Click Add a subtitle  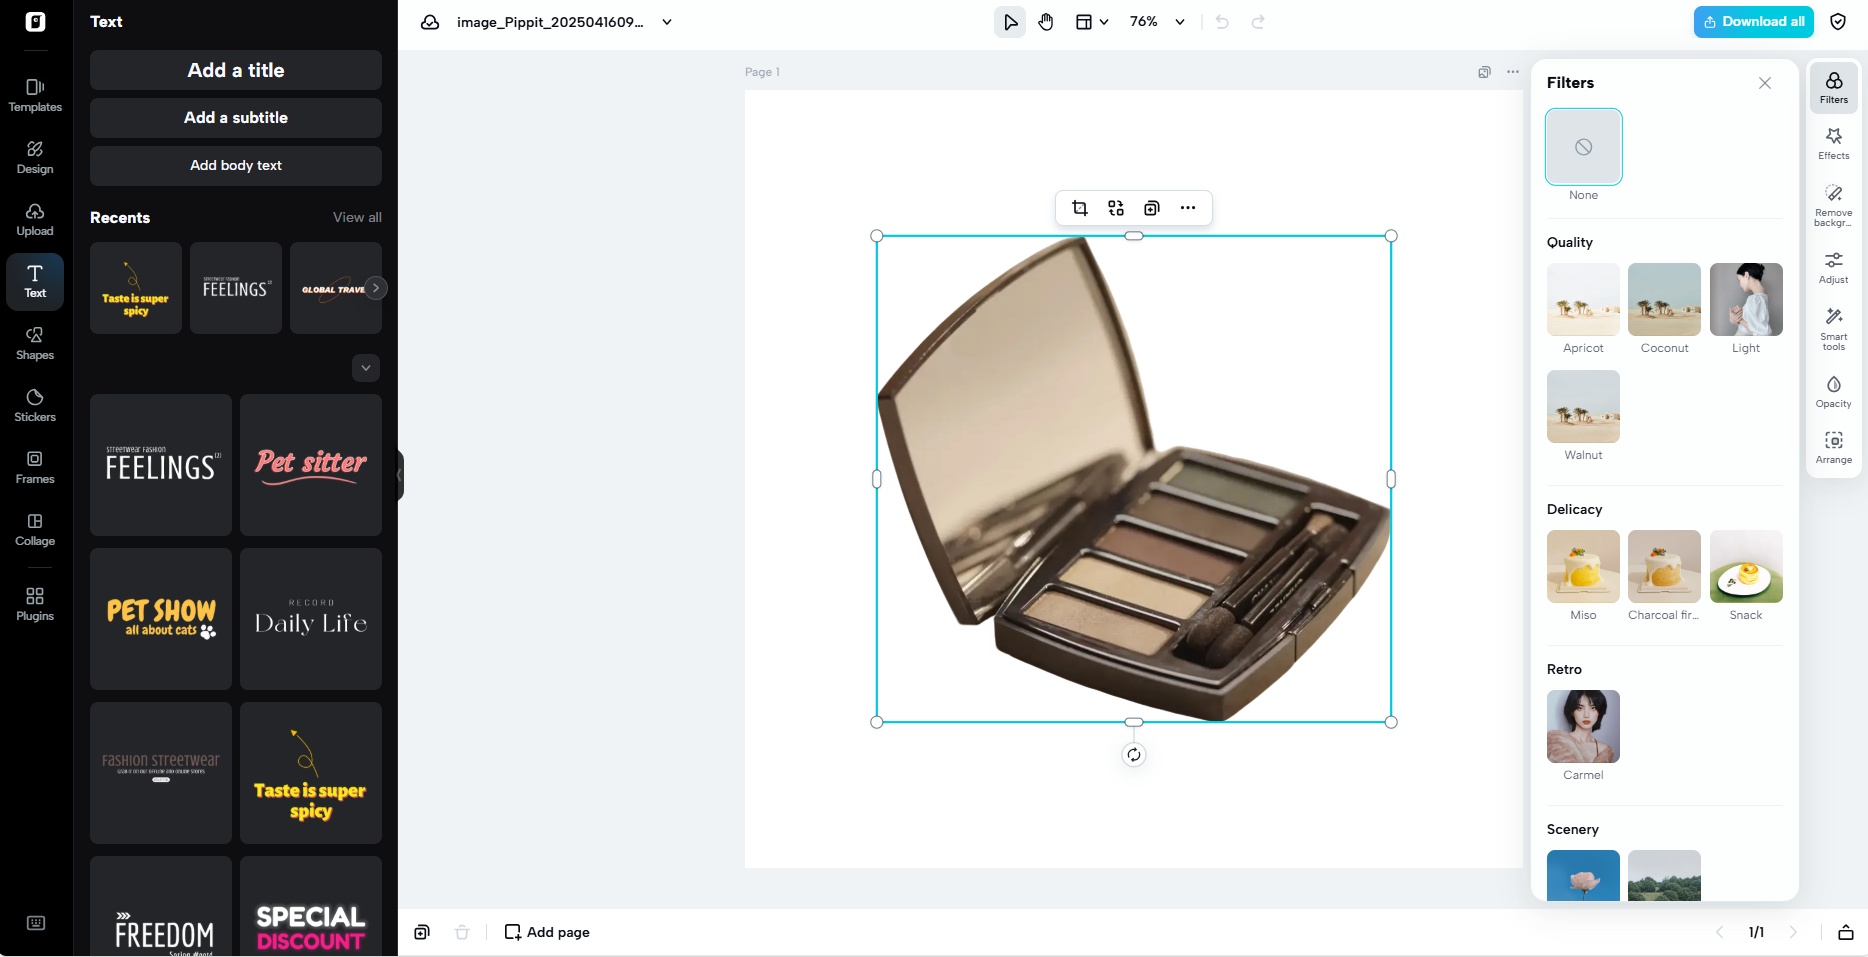click(x=236, y=118)
